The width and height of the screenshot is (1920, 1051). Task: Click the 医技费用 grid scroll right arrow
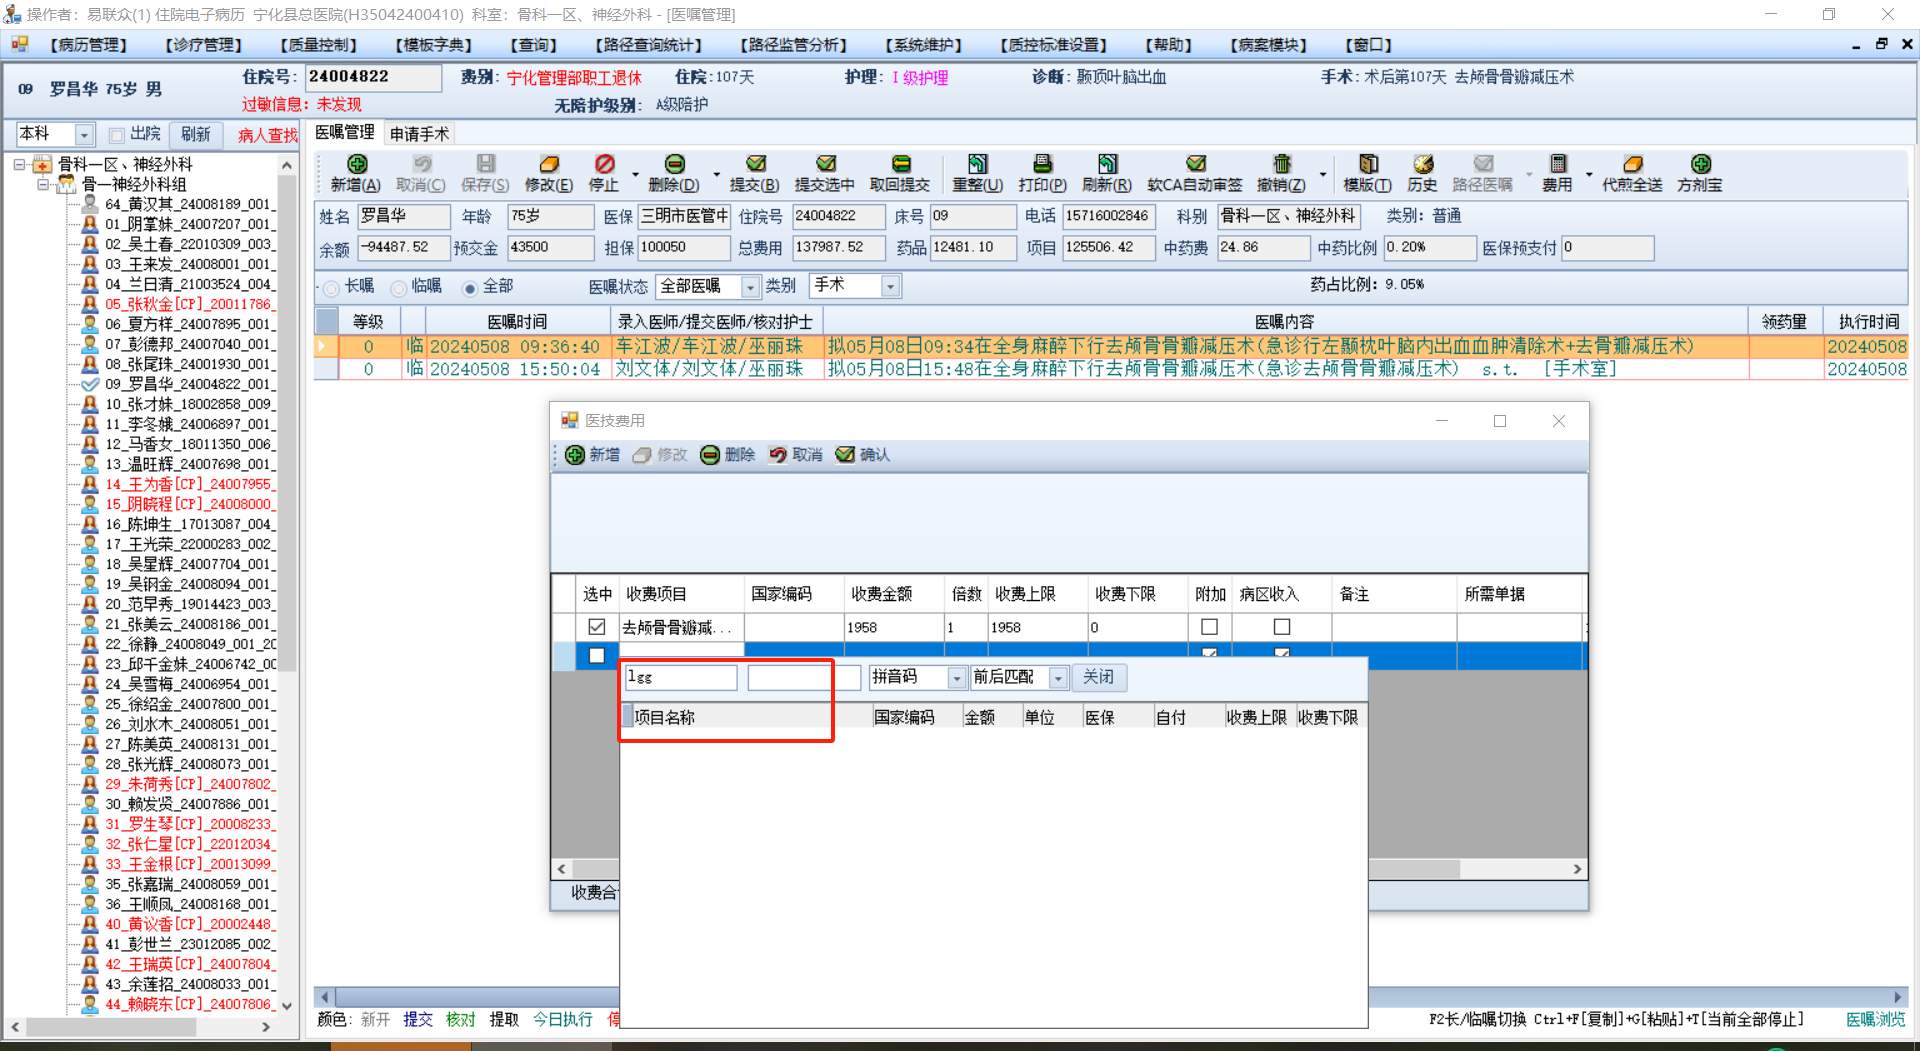click(x=1577, y=869)
